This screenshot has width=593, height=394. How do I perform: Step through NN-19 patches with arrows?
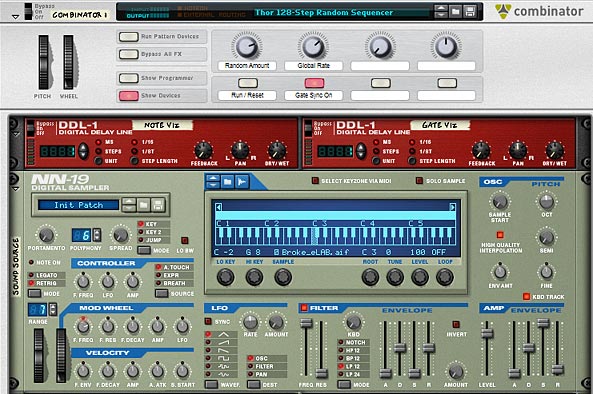[129, 205]
